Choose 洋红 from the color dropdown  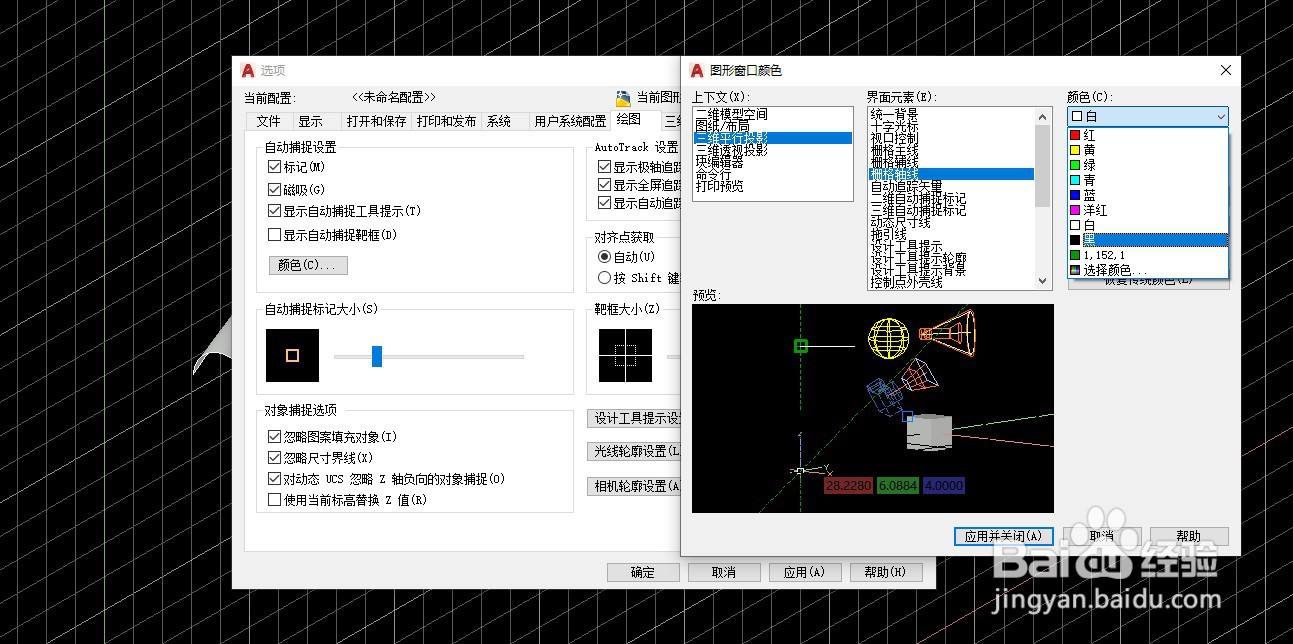point(1148,210)
